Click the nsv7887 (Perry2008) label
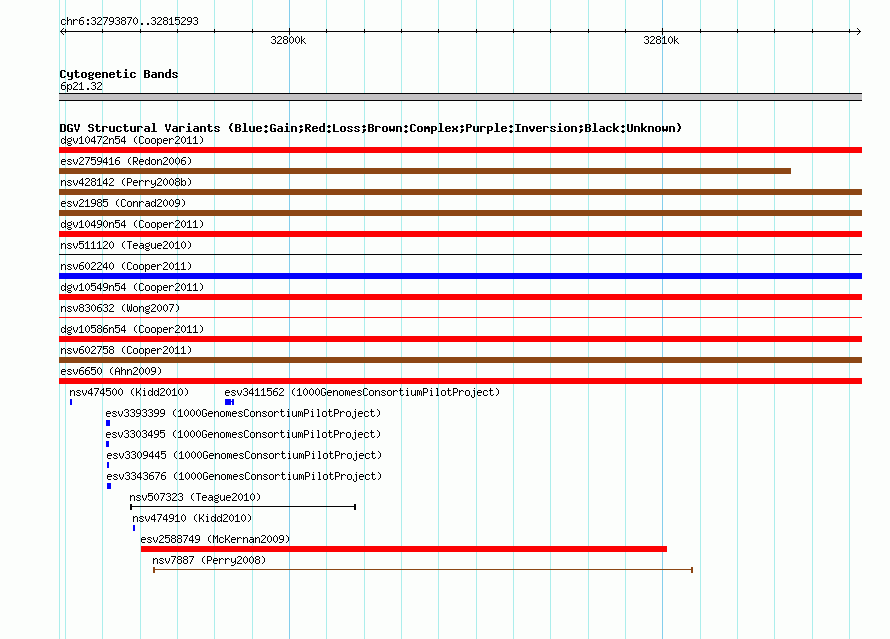This screenshot has height=639, width=890. (x=209, y=560)
